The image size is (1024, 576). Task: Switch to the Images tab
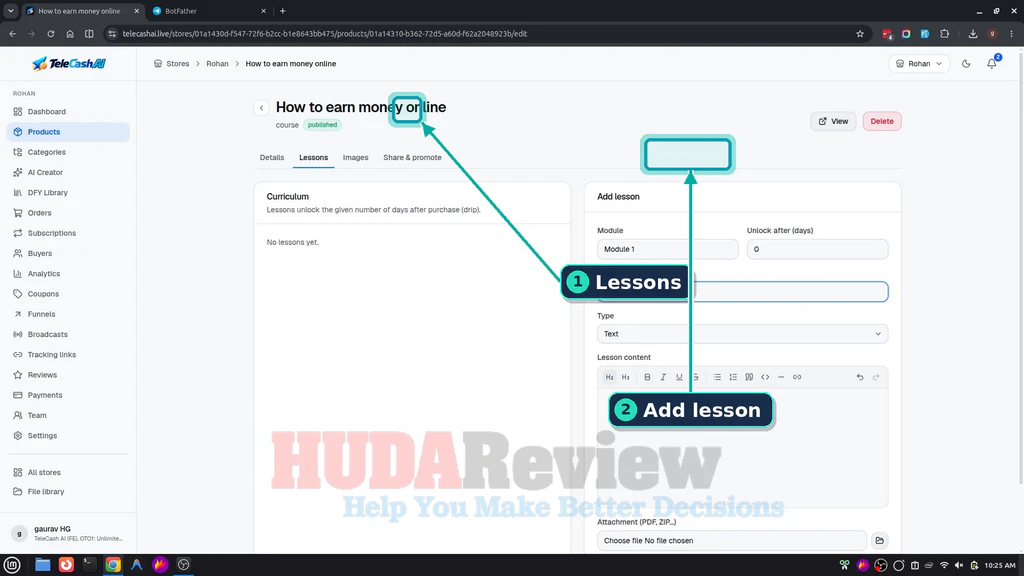coord(355,157)
